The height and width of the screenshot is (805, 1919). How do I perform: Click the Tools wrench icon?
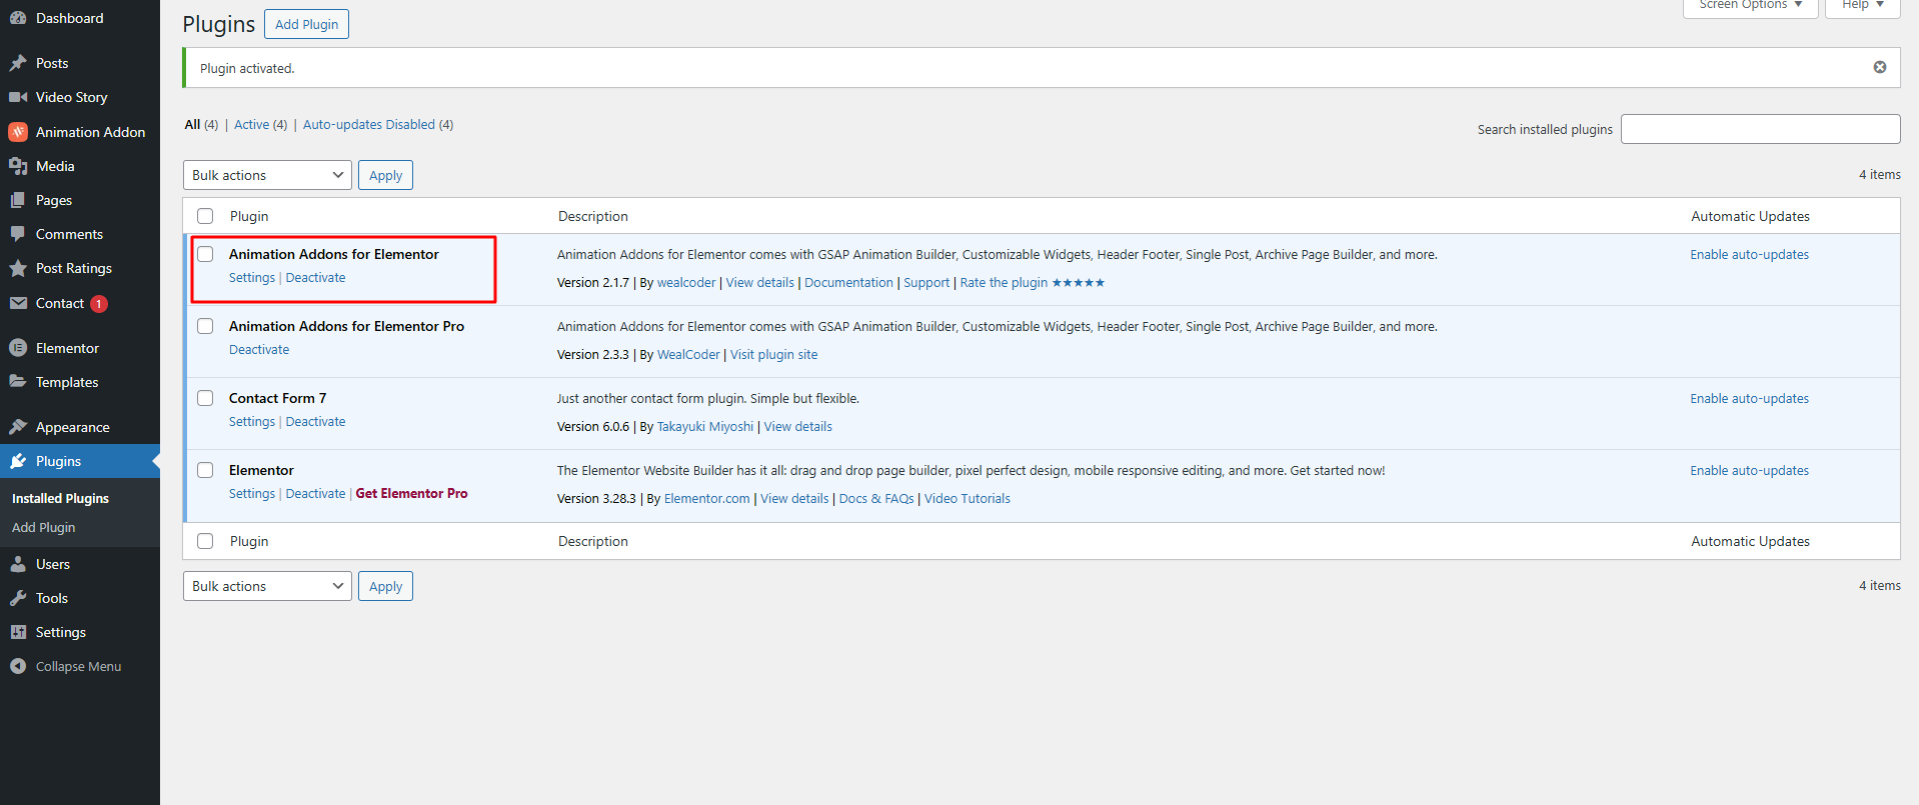point(18,598)
